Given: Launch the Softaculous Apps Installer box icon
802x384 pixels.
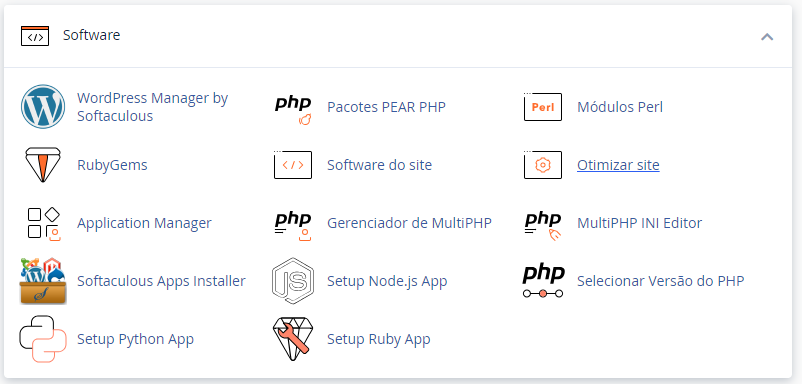Looking at the screenshot, I should (43, 281).
